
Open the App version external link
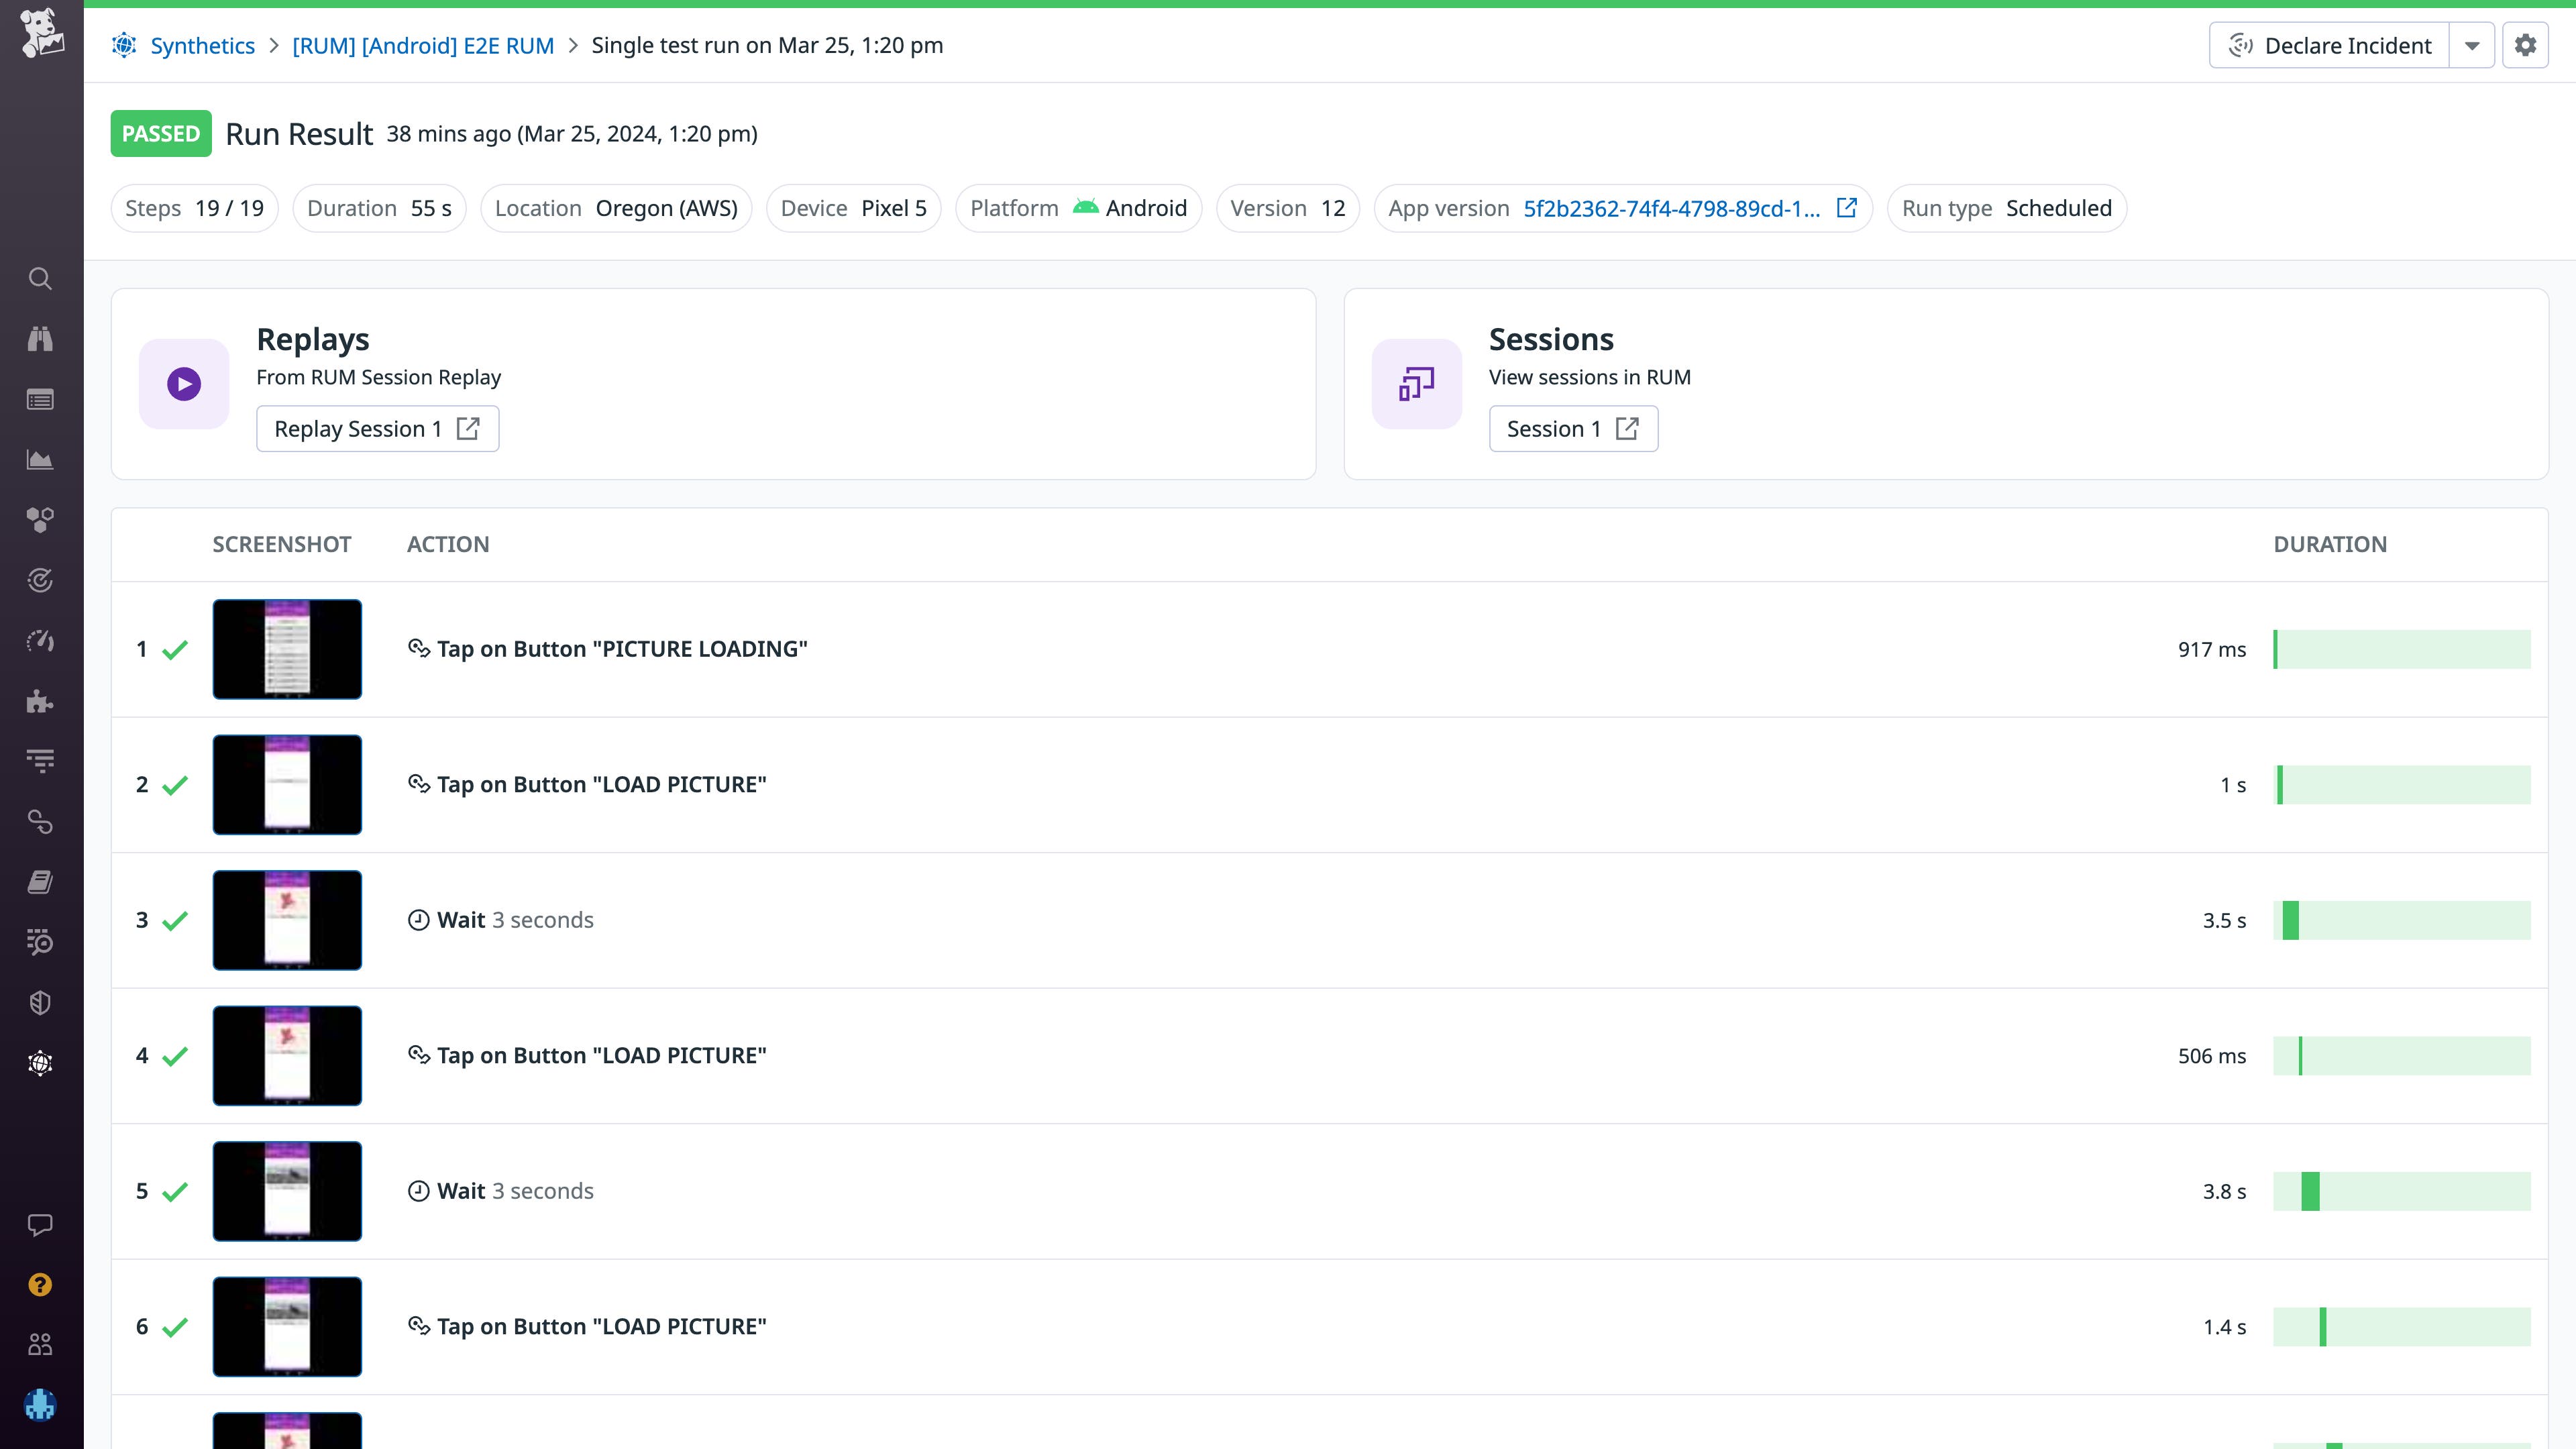[x=1846, y=208]
